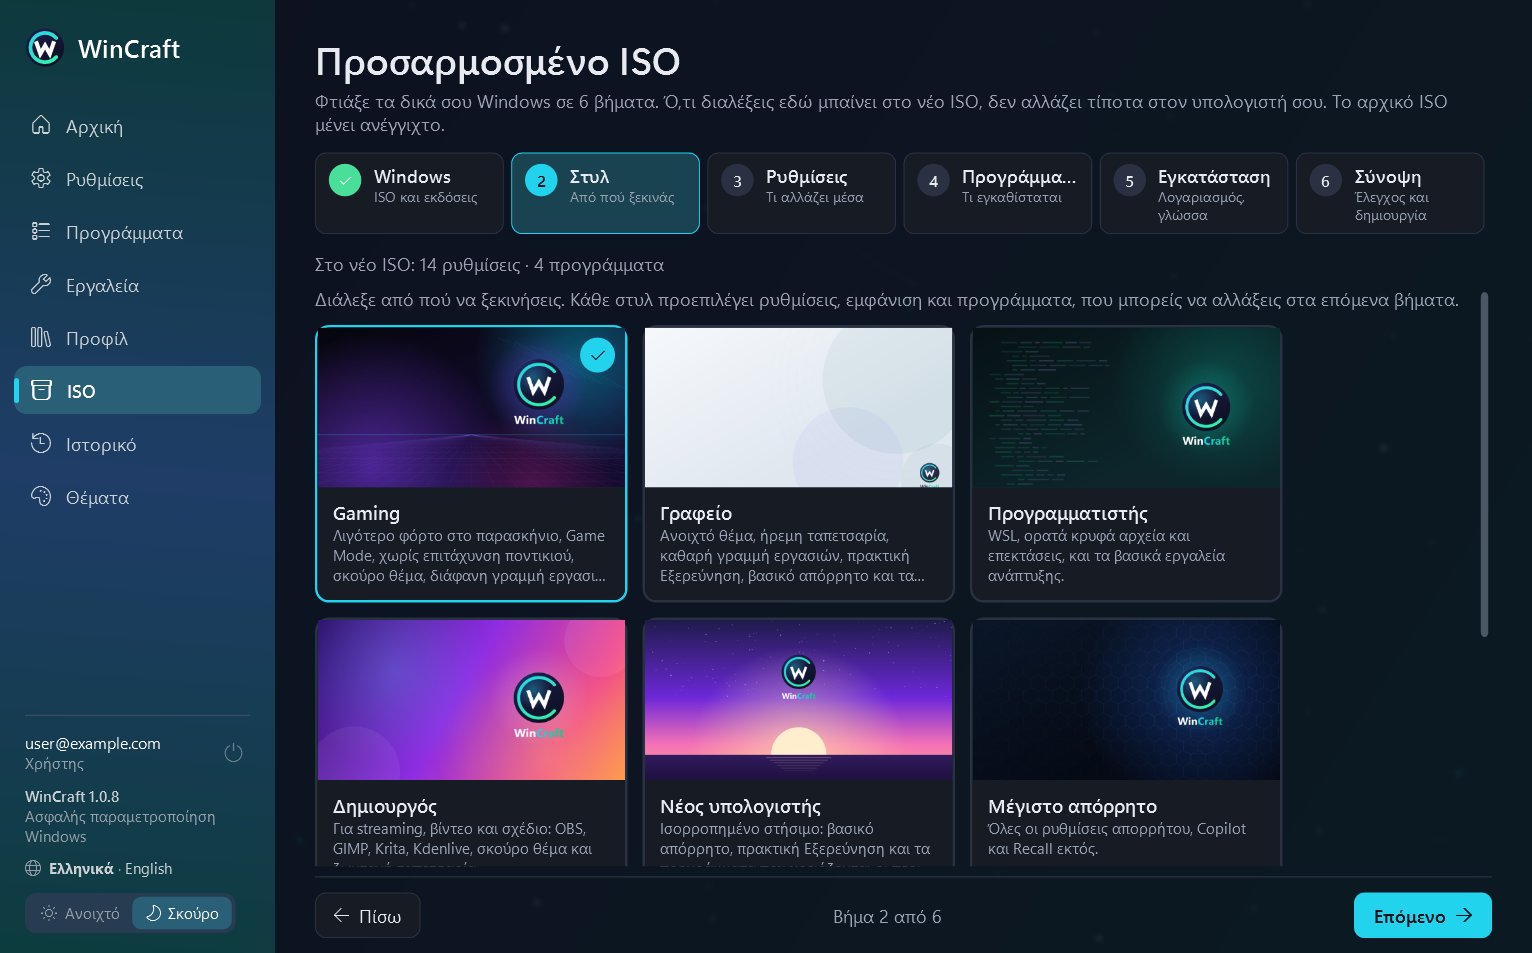
Task: Select the Gaming style card
Action: coord(471,463)
